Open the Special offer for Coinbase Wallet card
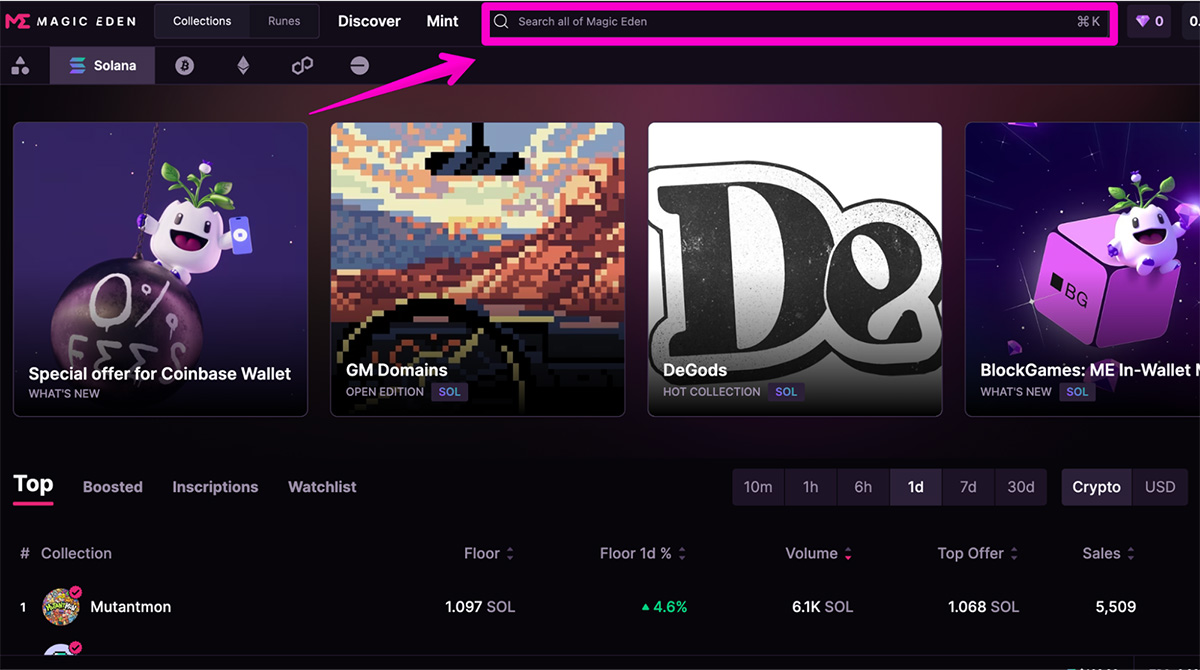The width and height of the screenshot is (1200, 670). tap(160, 269)
